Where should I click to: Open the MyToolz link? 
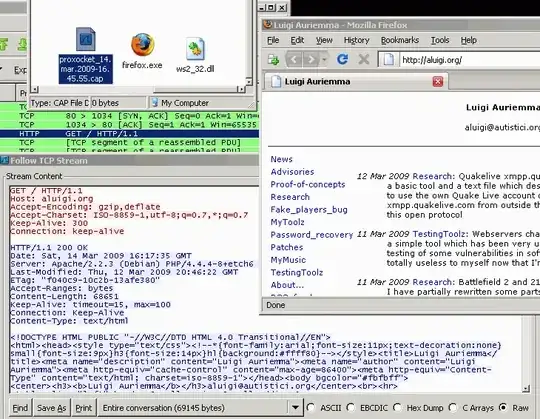point(287,222)
